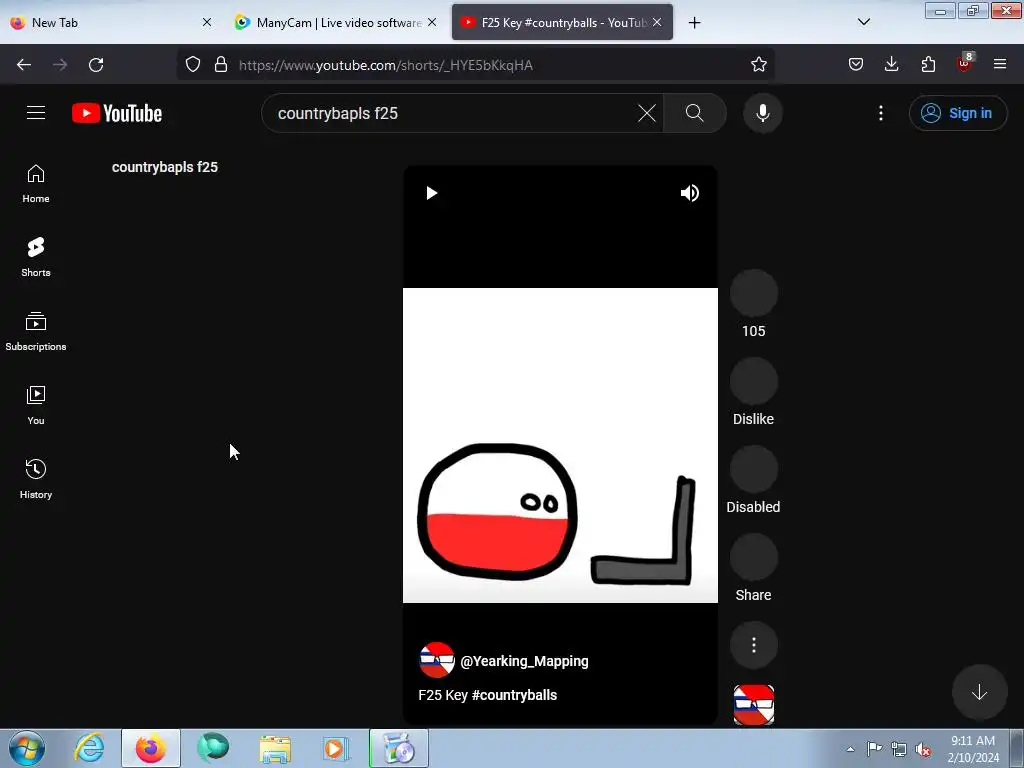Open network tray icon
1024x768 pixels.
pyautogui.click(x=899, y=749)
